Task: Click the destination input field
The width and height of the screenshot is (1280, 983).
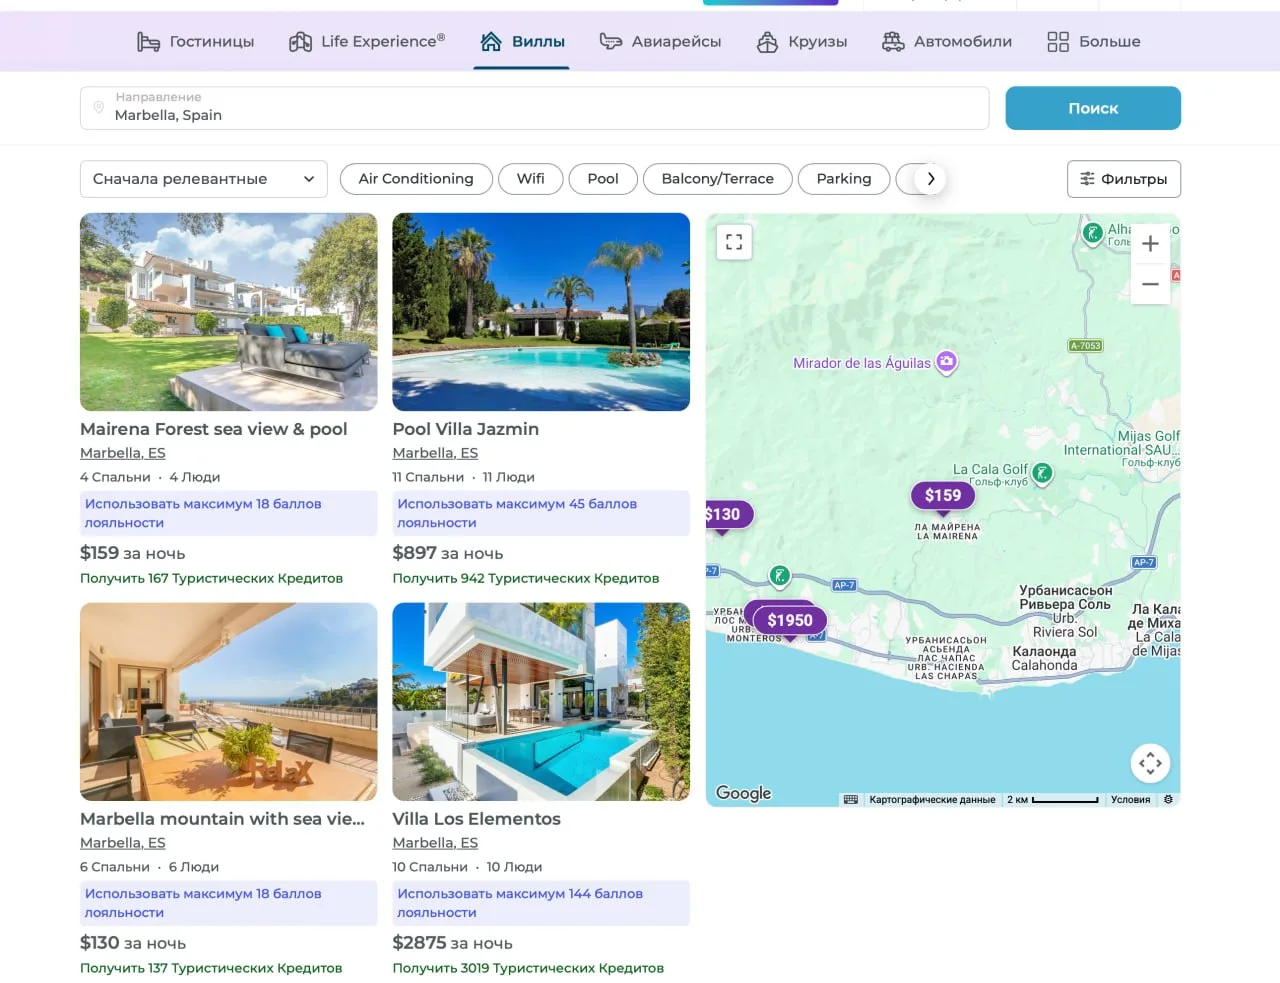Action: [x=535, y=108]
